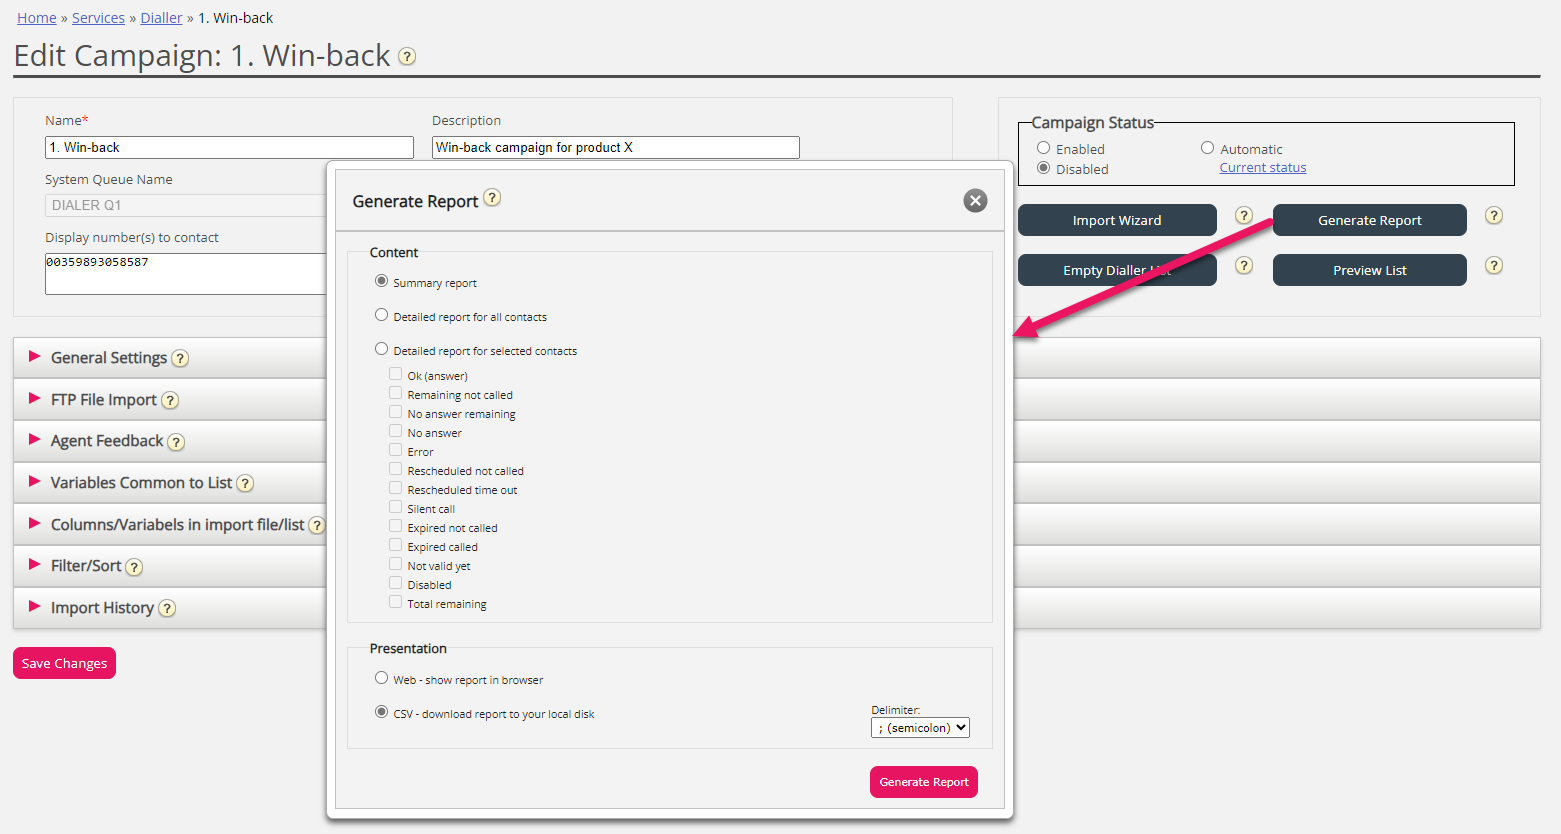Open the Current status link
This screenshot has width=1561, height=834.
[1262, 168]
